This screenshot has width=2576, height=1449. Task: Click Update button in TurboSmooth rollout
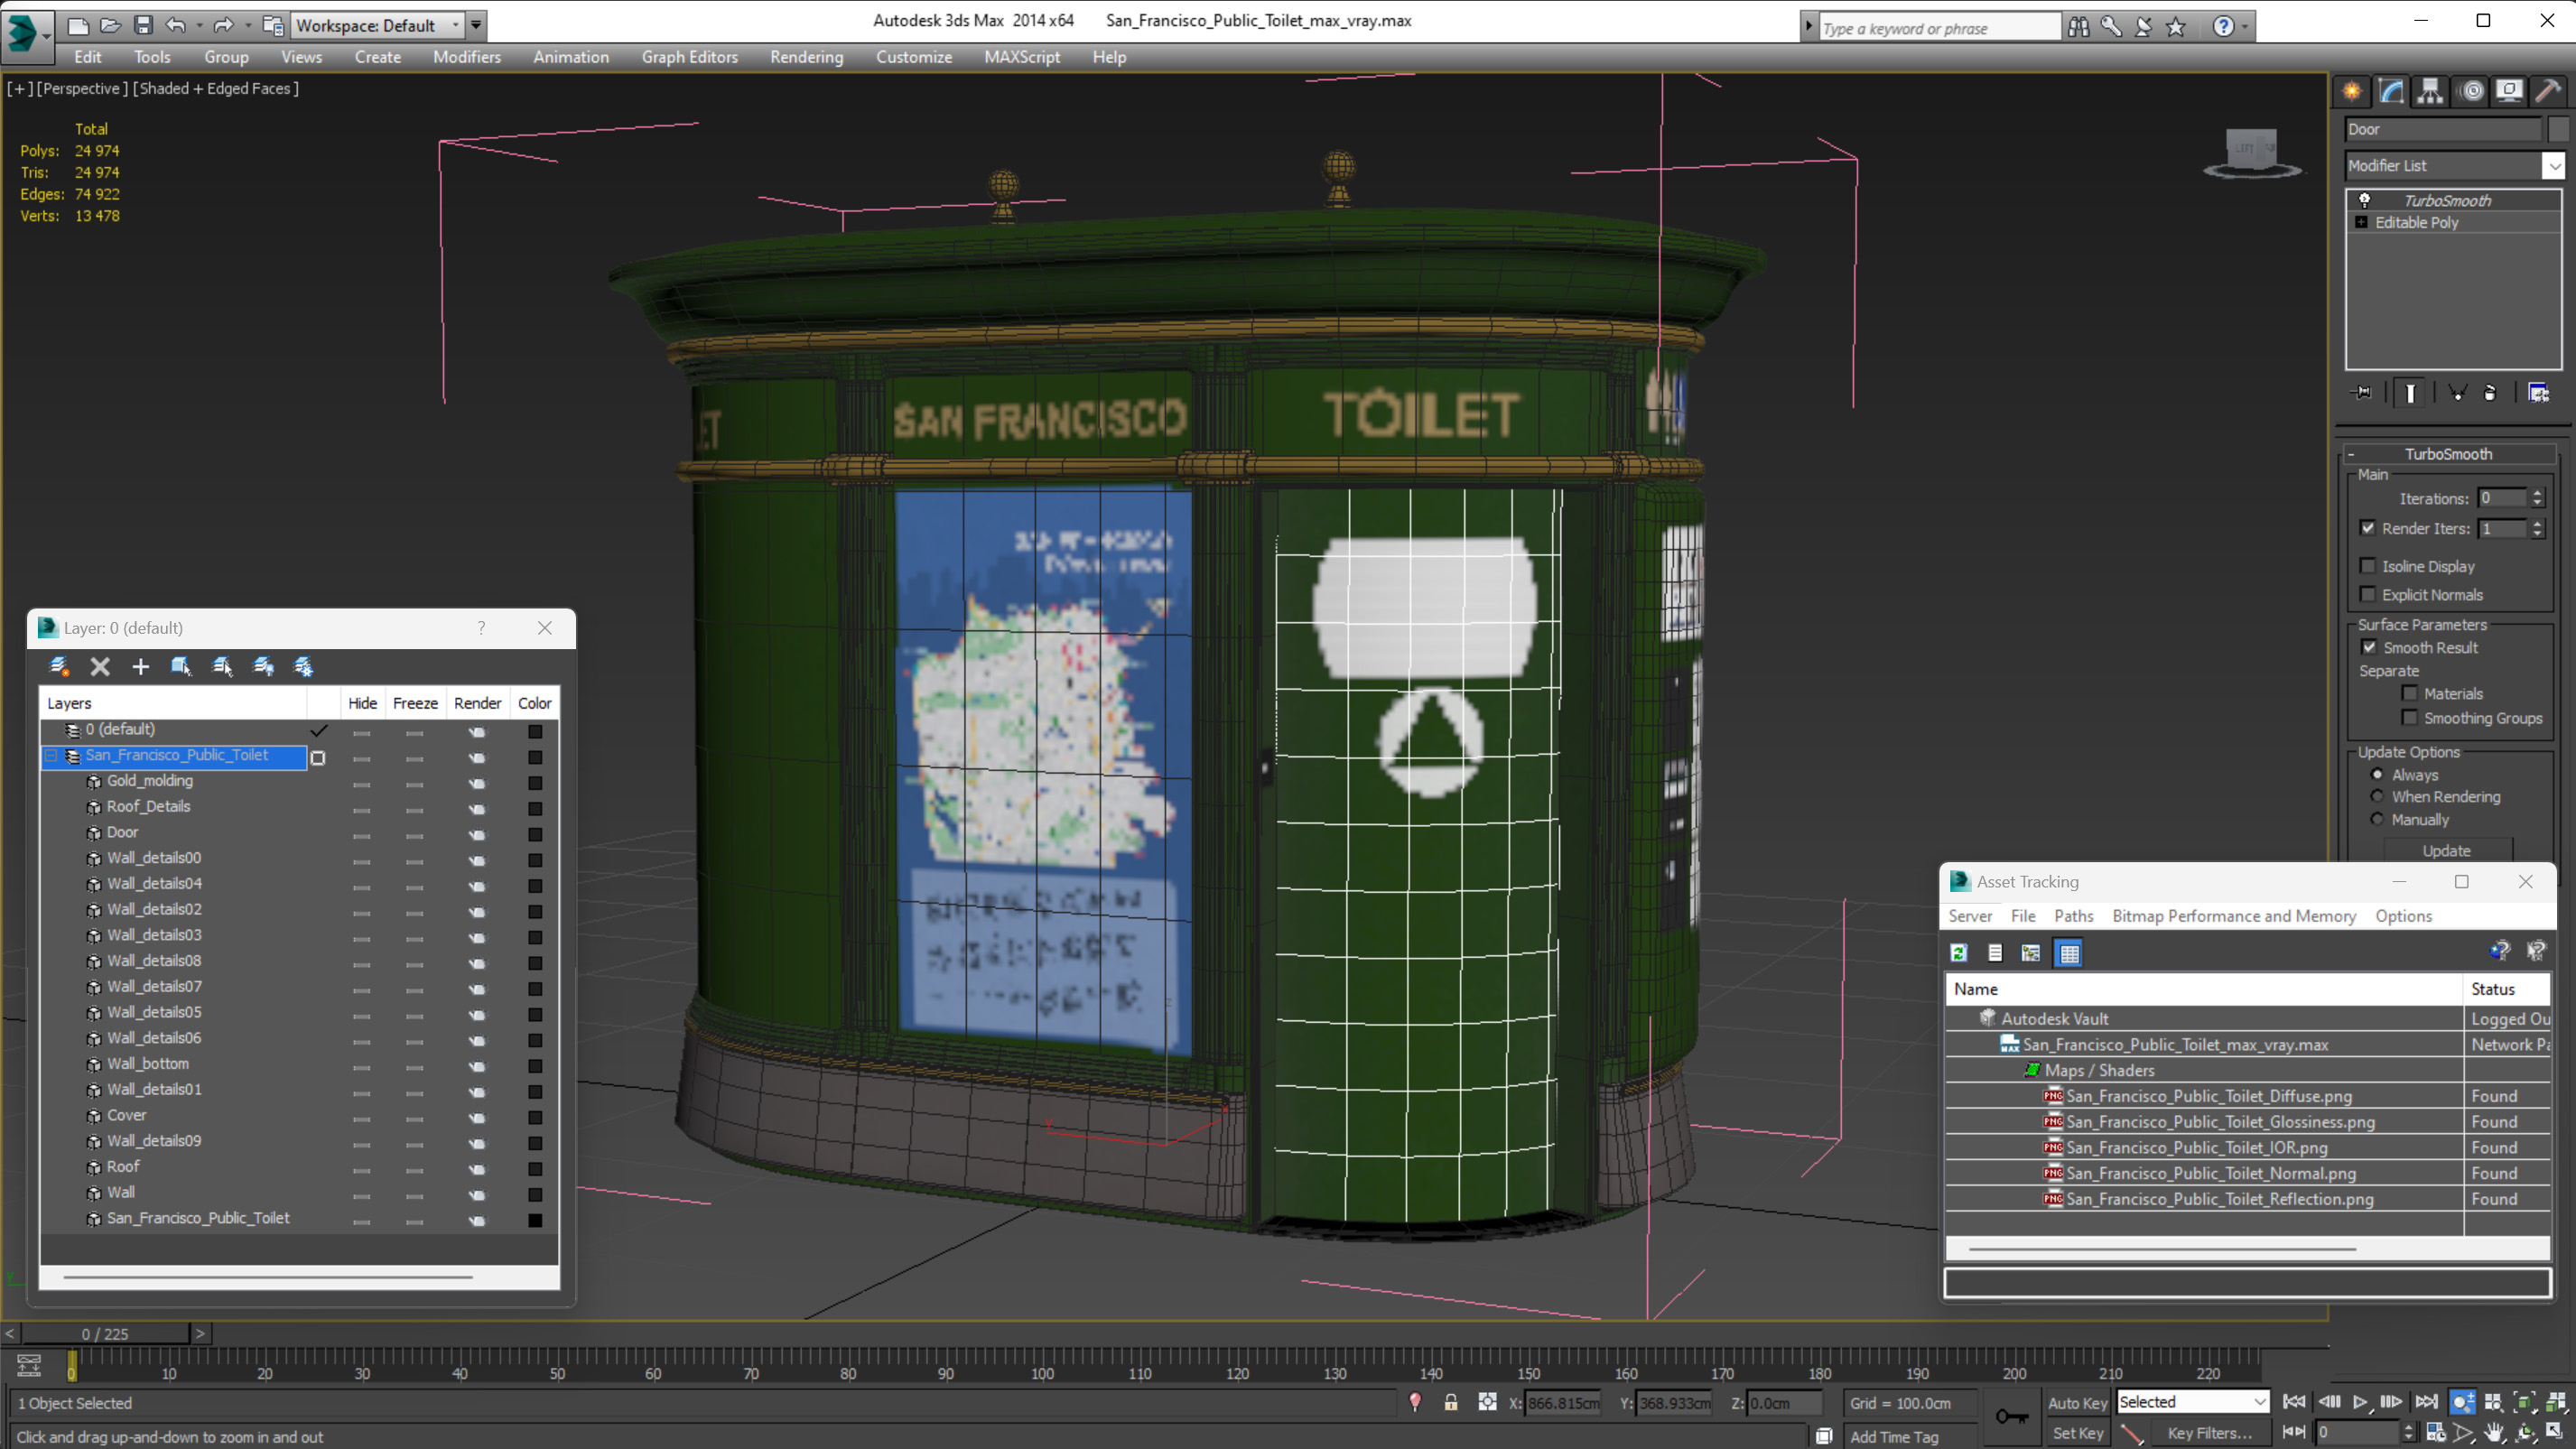tap(2446, 851)
